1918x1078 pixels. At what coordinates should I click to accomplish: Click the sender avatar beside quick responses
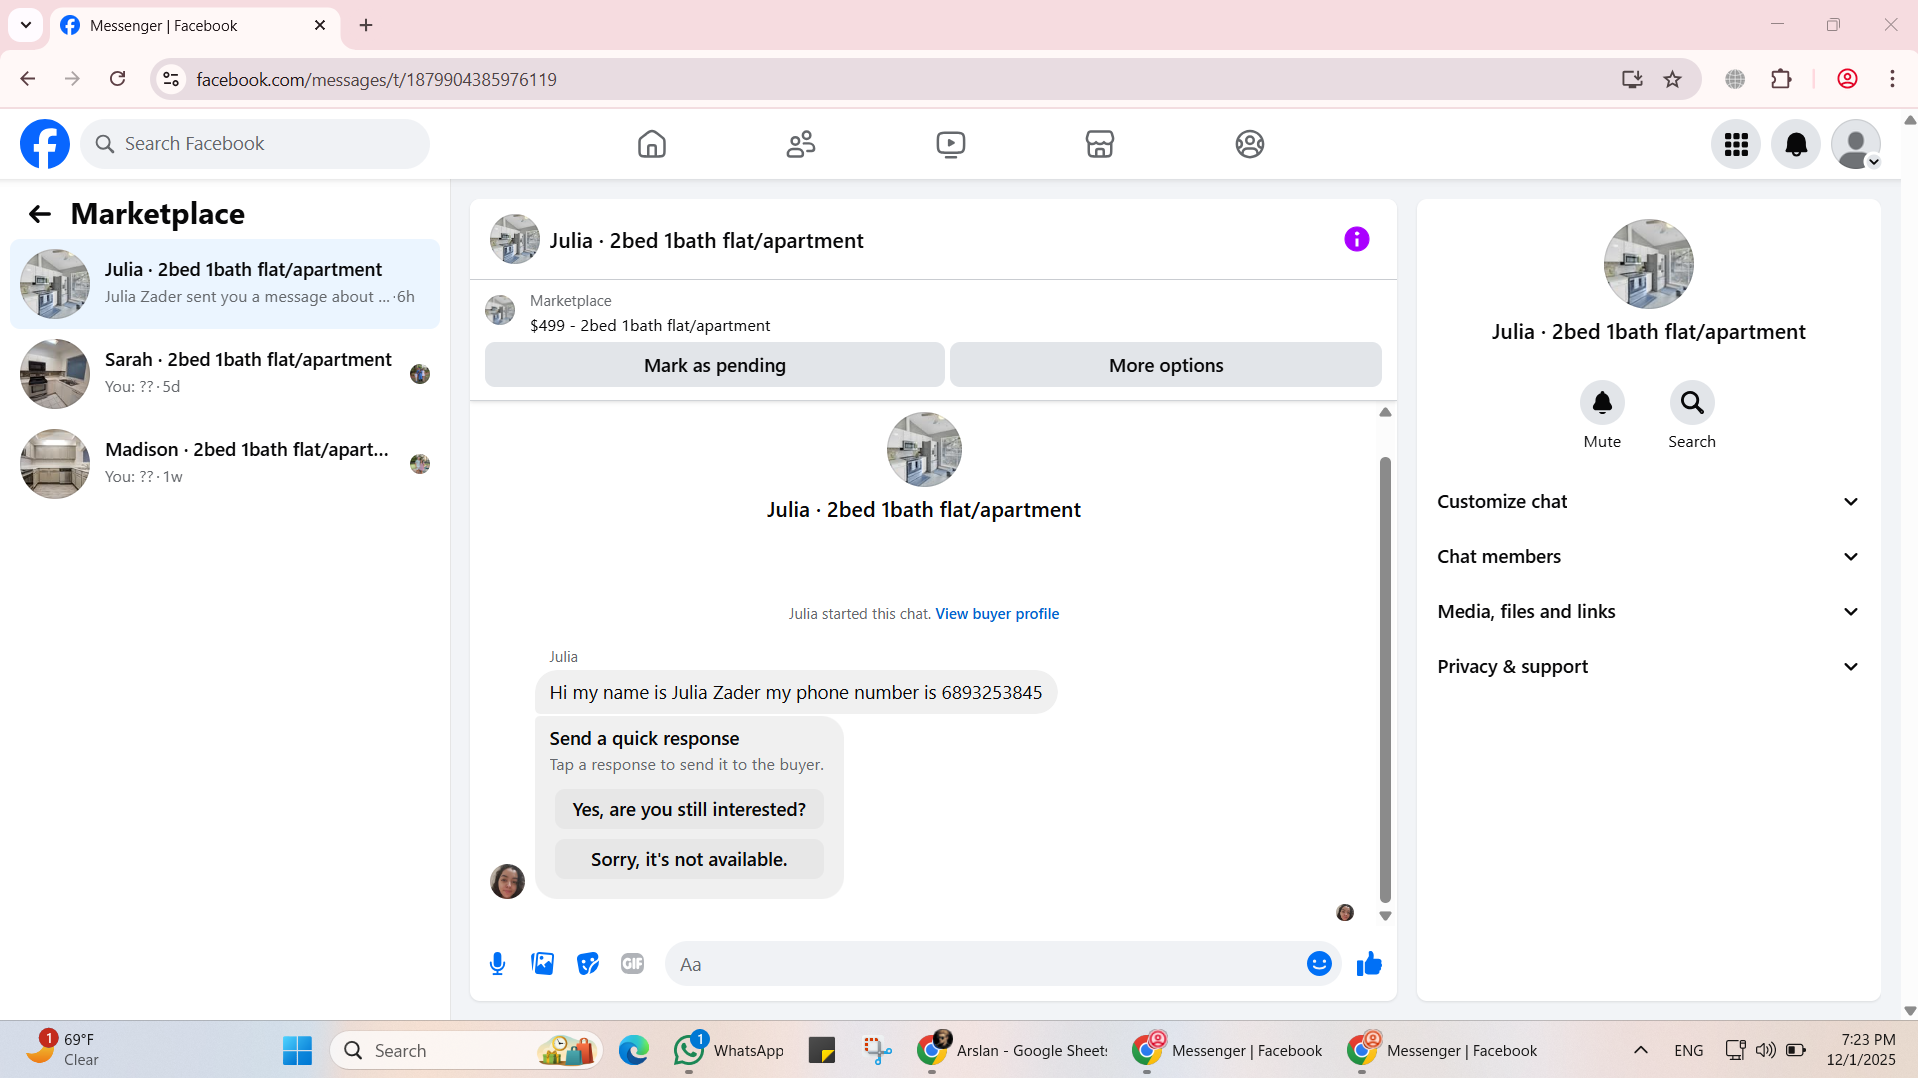[x=507, y=882]
